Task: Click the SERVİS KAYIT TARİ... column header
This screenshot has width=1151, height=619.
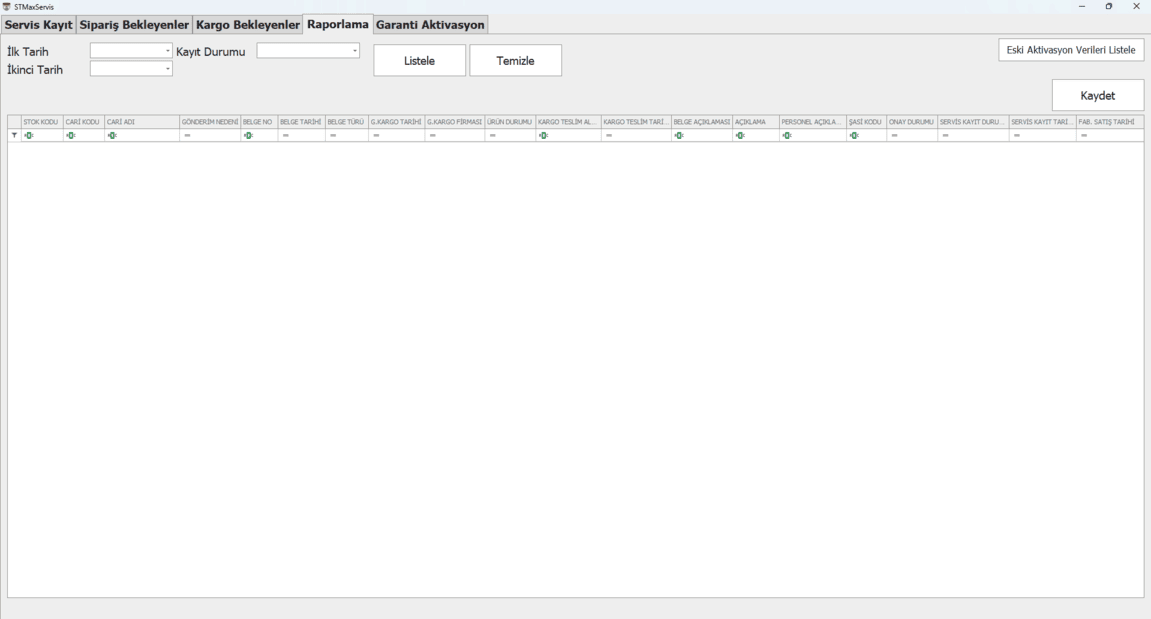Action: pos(1042,122)
